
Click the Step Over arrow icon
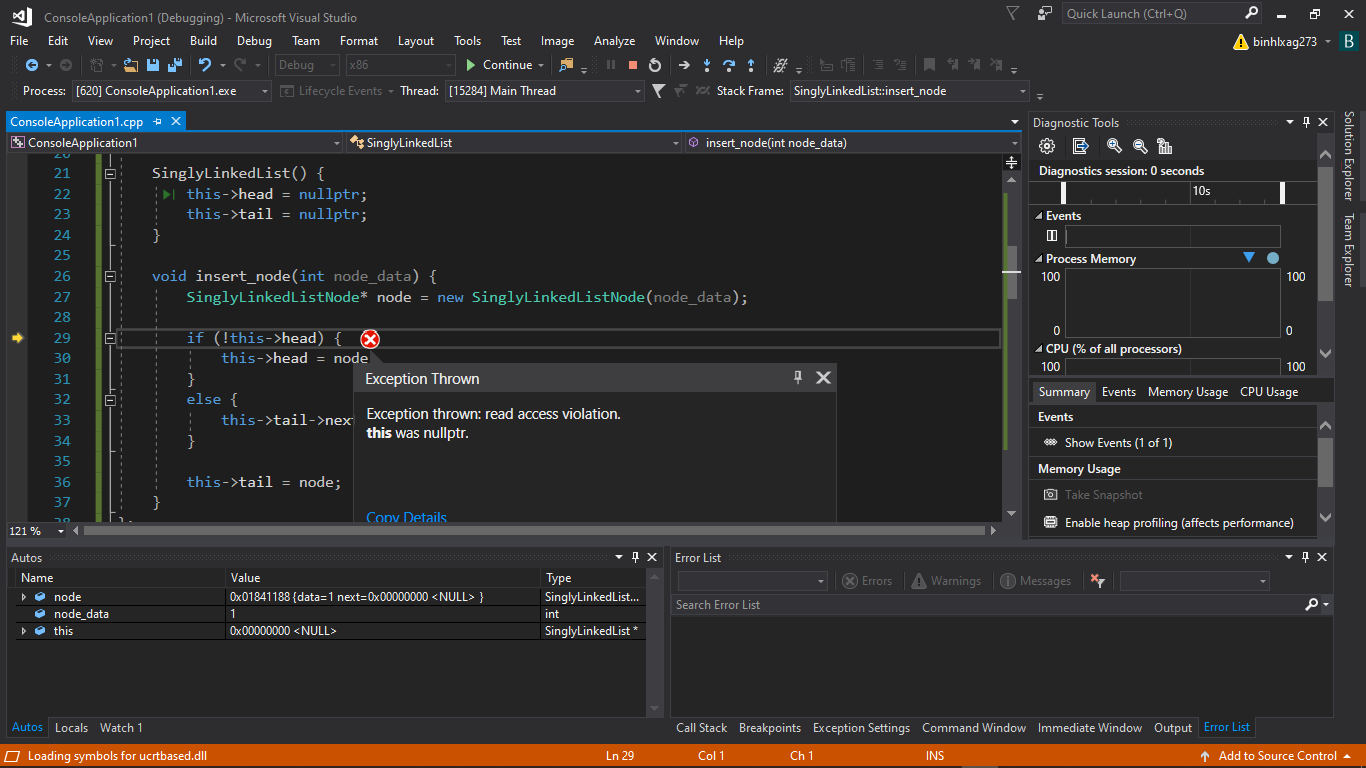pos(729,65)
